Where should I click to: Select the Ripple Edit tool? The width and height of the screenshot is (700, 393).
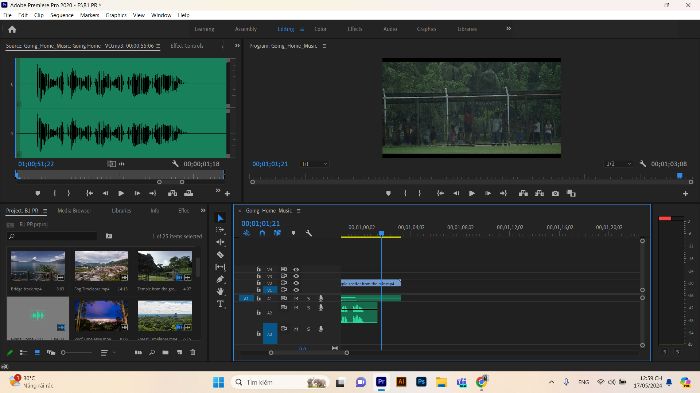coord(220,242)
